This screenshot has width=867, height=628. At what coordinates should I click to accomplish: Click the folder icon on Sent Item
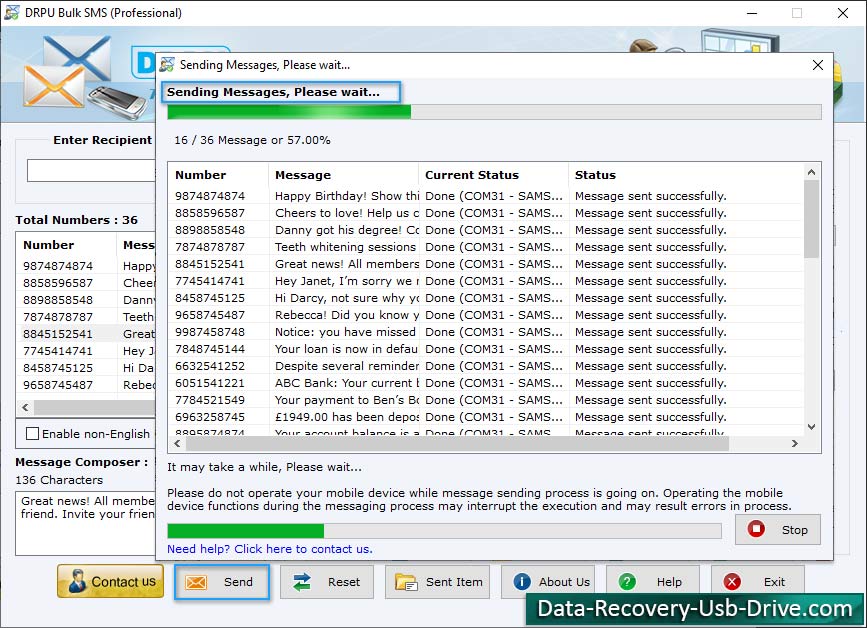tap(406, 583)
